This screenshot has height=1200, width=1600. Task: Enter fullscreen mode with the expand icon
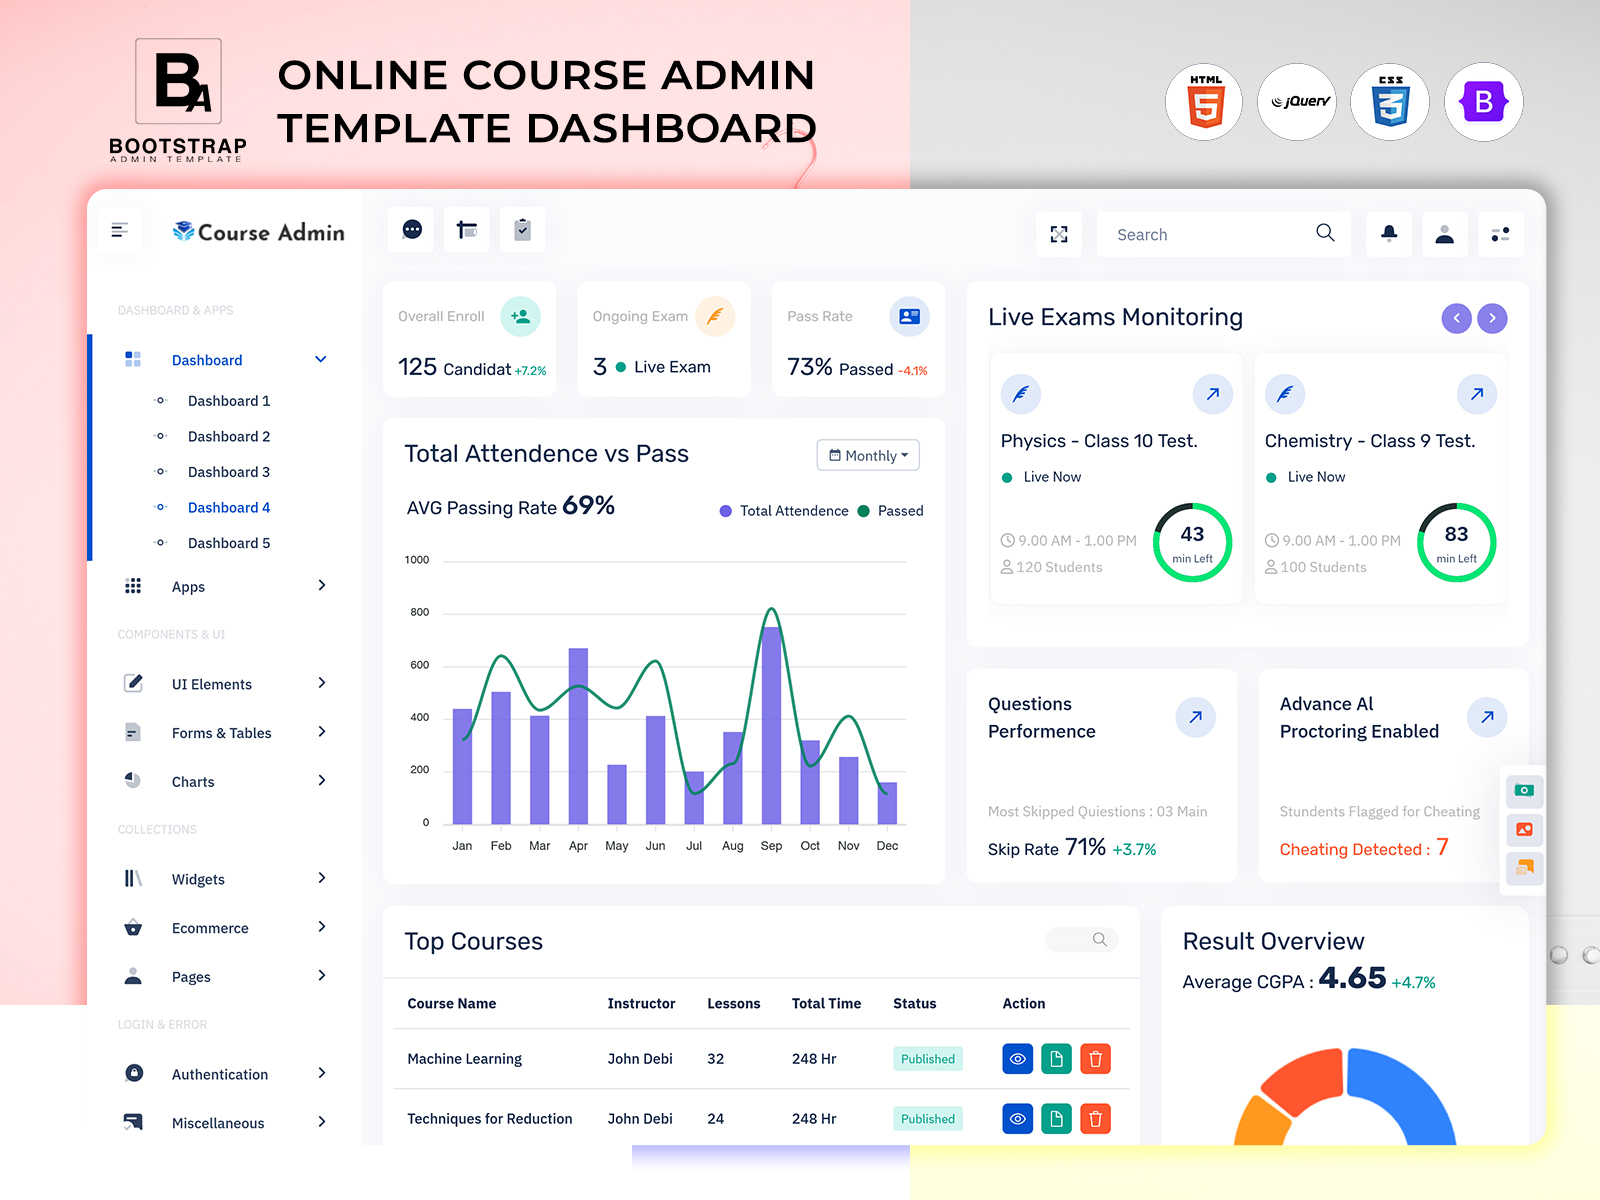pyautogui.click(x=1059, y=234)
